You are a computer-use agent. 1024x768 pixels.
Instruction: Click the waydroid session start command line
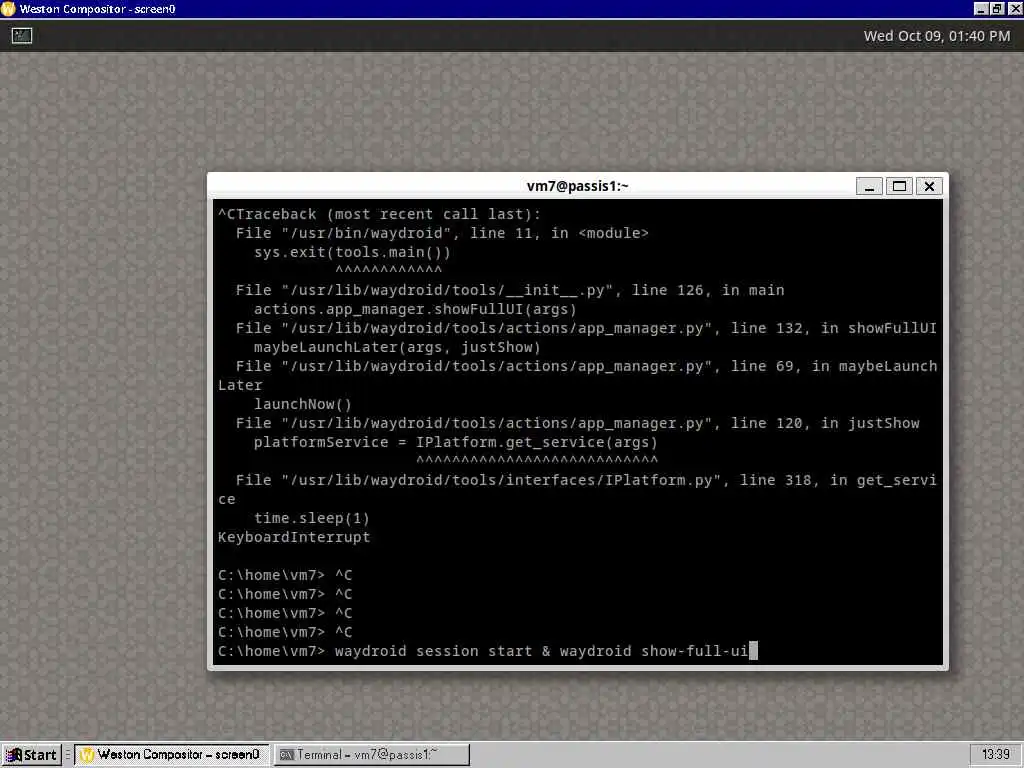488,651
